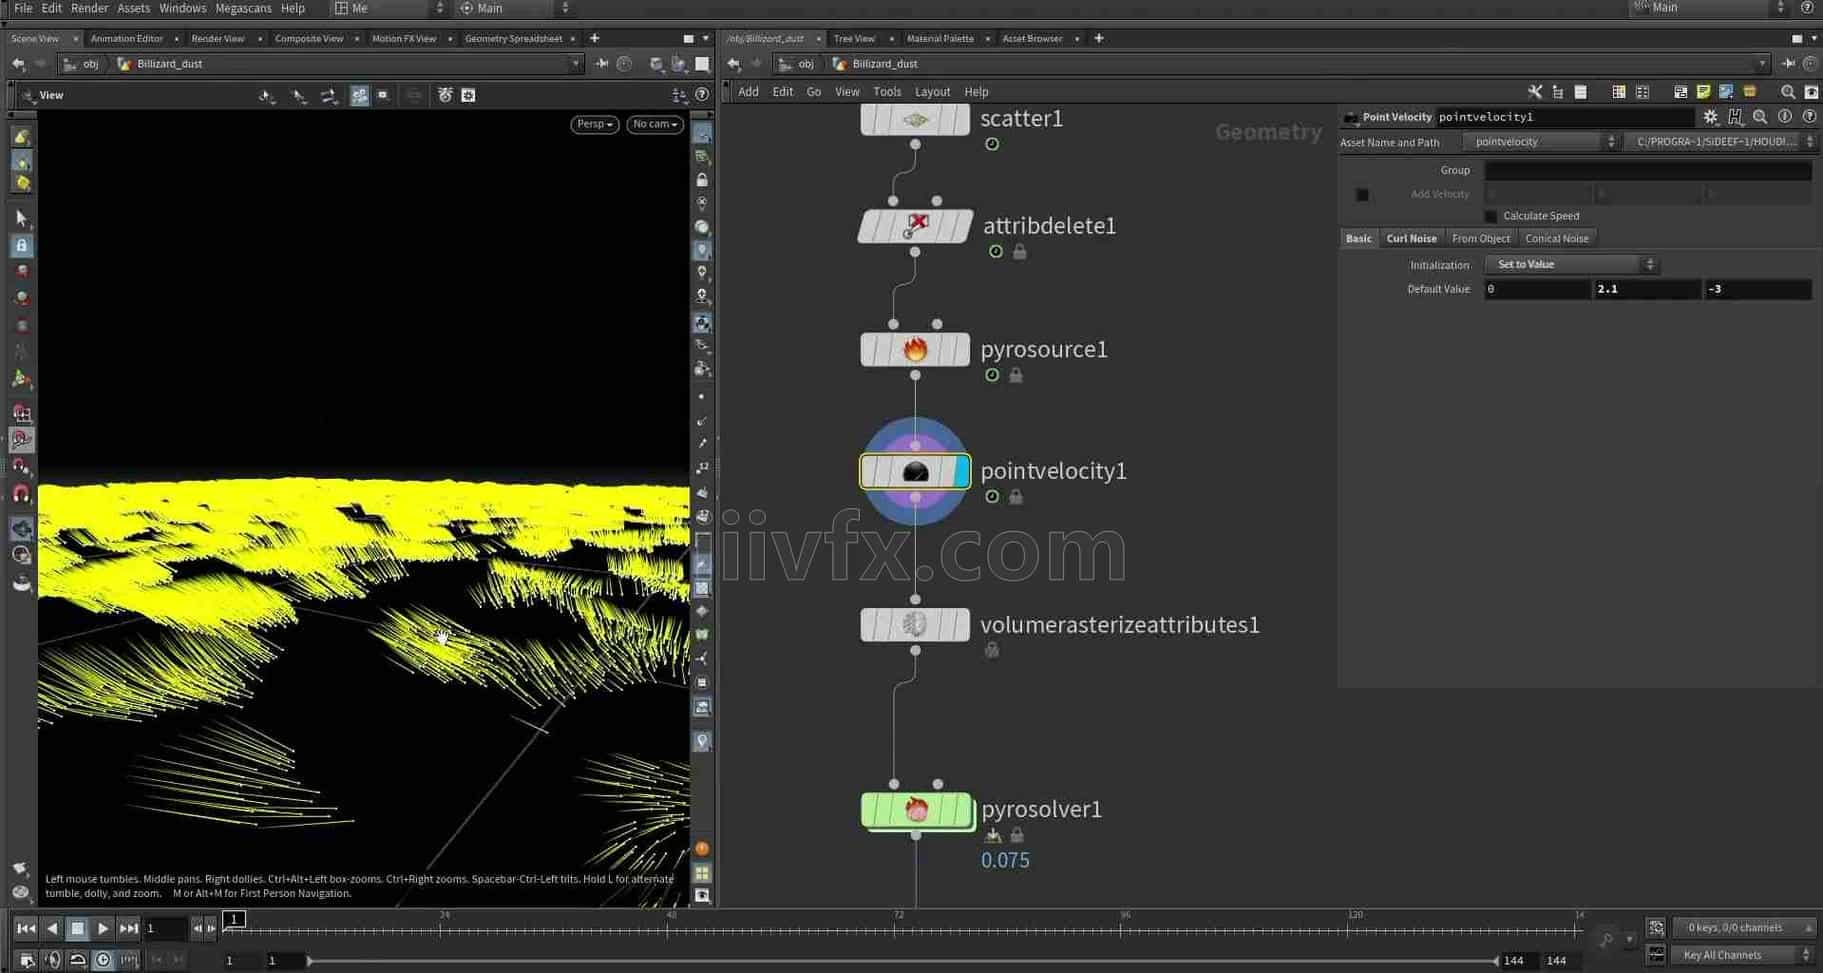Image resolution: width=1823 pixels, height=973 pixels.
Task: Click the network editor search magnifier
Action: [x=1788, y=92]
